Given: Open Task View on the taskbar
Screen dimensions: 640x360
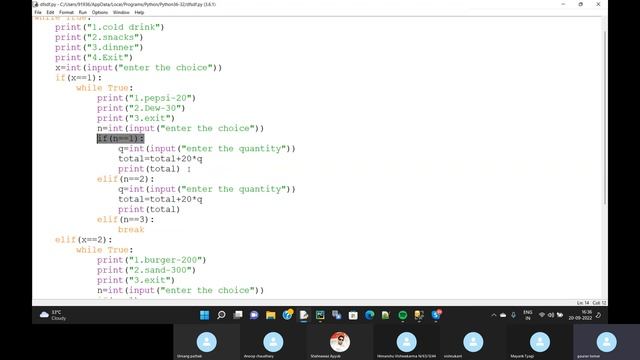Looking at the screenshot, I should 238,315.
